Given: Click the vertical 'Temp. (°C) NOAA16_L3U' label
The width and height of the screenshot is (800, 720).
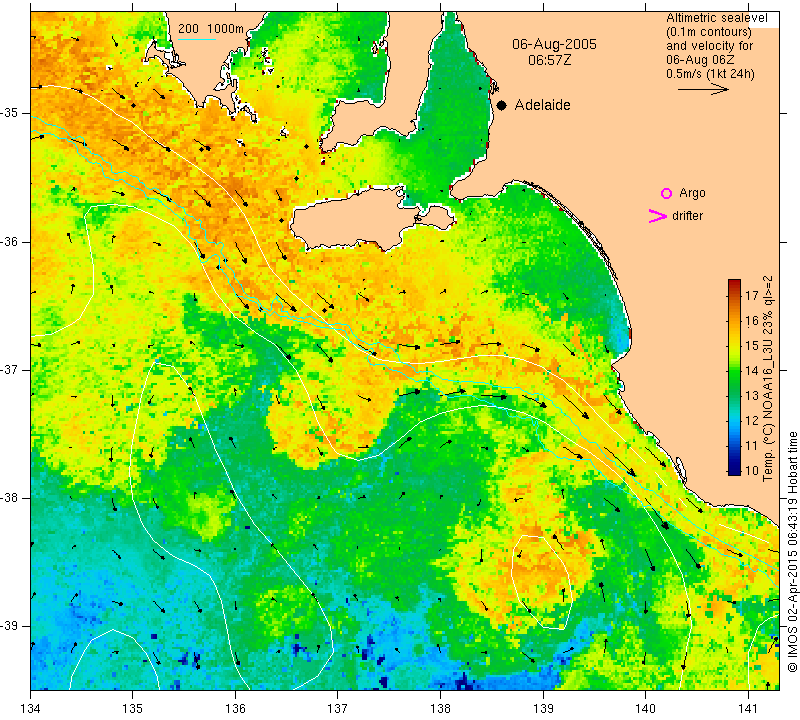Looking at the screenshot, I should click(768, 379).
